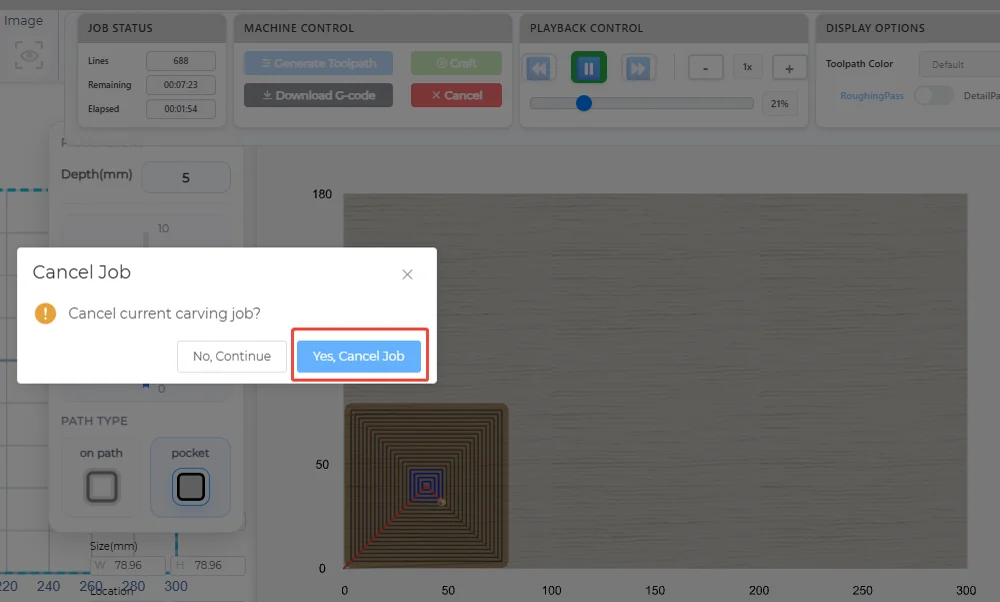The width and height of the screenshot is (1000, 602).
Task: Open the Toolpath Color dropdown
Action: (x=959, y=64)
